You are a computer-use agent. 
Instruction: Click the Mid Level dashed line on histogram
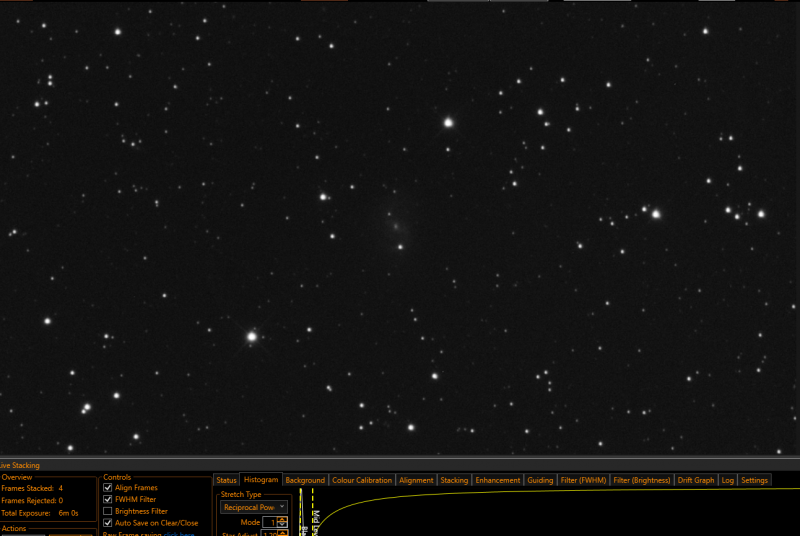tap(313, 512)
